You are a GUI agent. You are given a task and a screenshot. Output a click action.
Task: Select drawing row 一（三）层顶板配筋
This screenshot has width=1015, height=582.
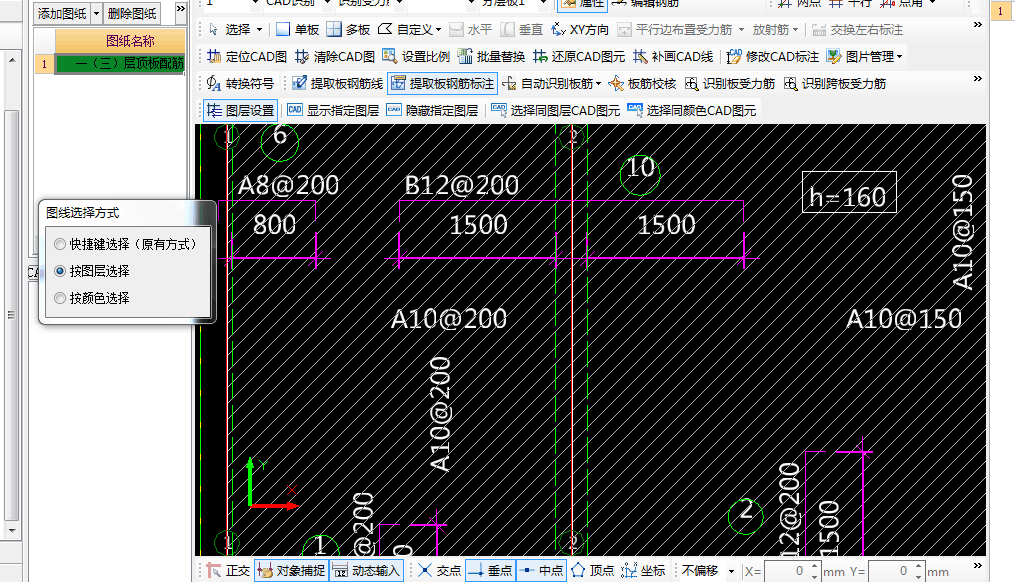(x=120, y=64)
